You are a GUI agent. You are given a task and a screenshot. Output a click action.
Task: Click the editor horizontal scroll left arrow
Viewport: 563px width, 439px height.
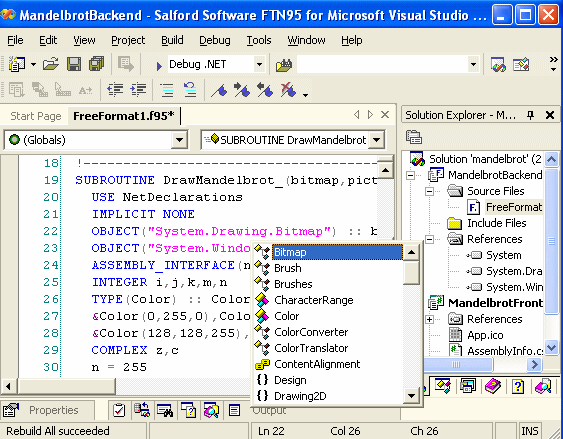(8, 387)
